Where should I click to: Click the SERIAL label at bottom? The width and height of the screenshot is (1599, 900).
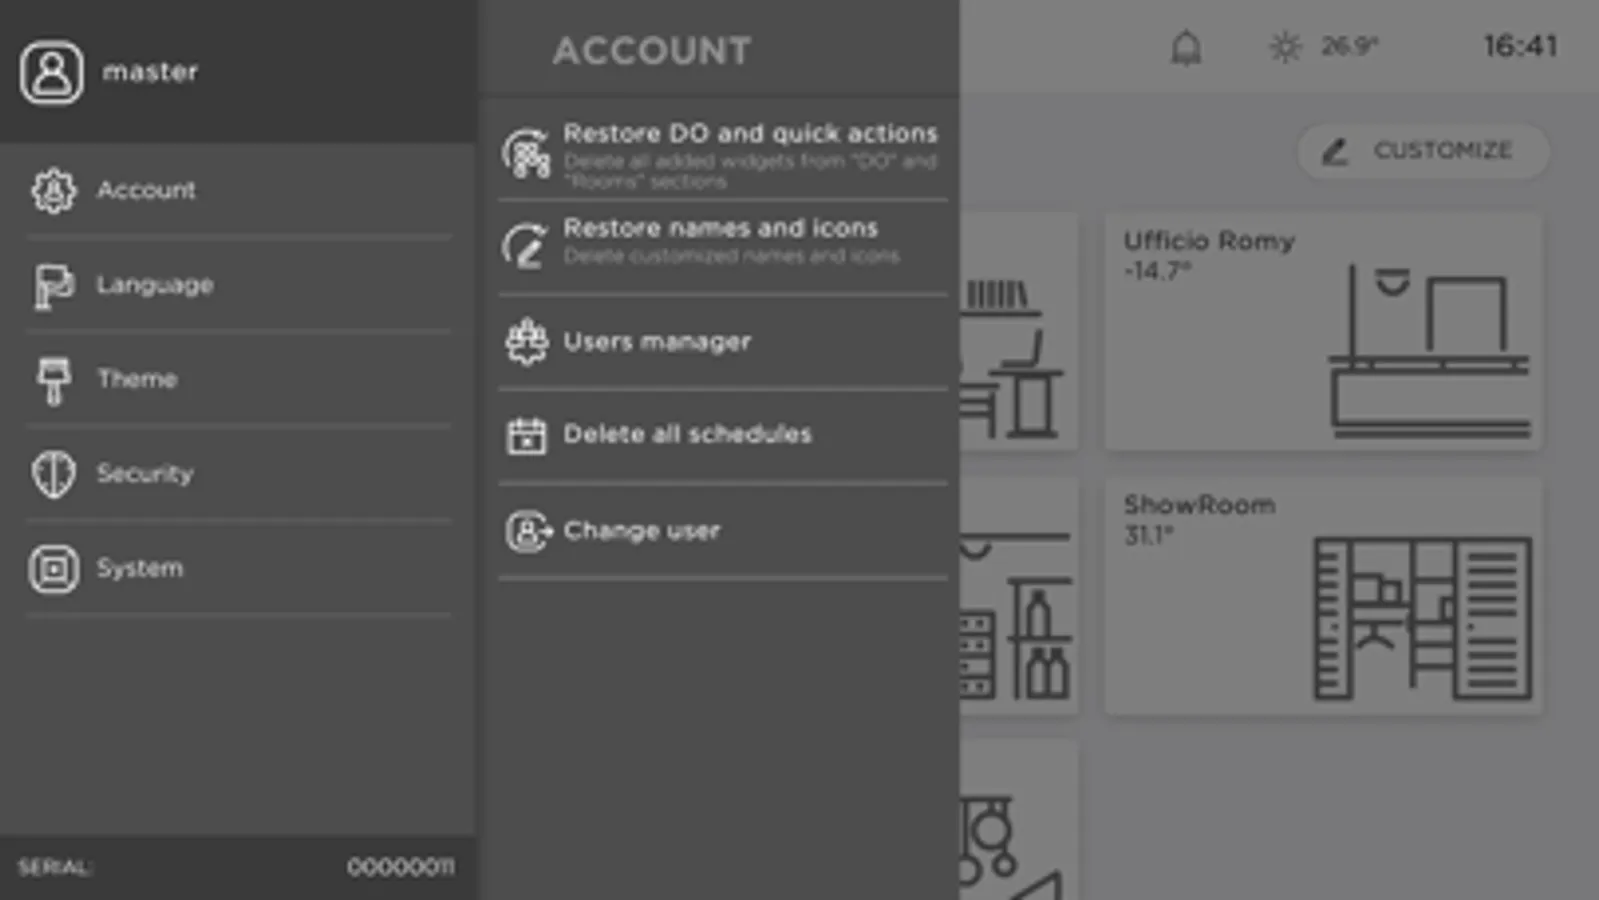click(54, 867)
